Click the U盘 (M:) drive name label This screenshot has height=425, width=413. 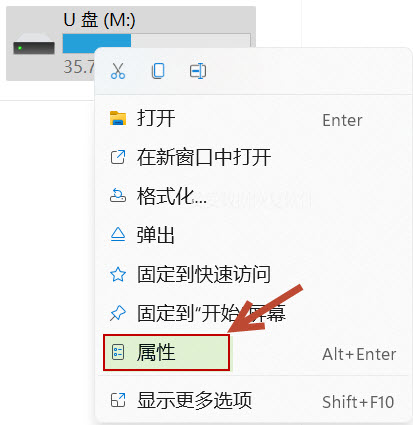point(99,20)
